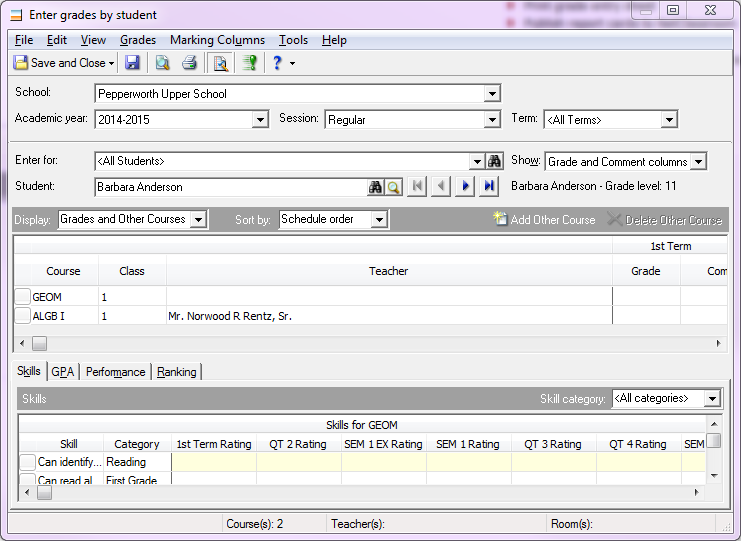The image size is (741, 541).
Task: Click the Teacher column header
Action: point(388,271)
